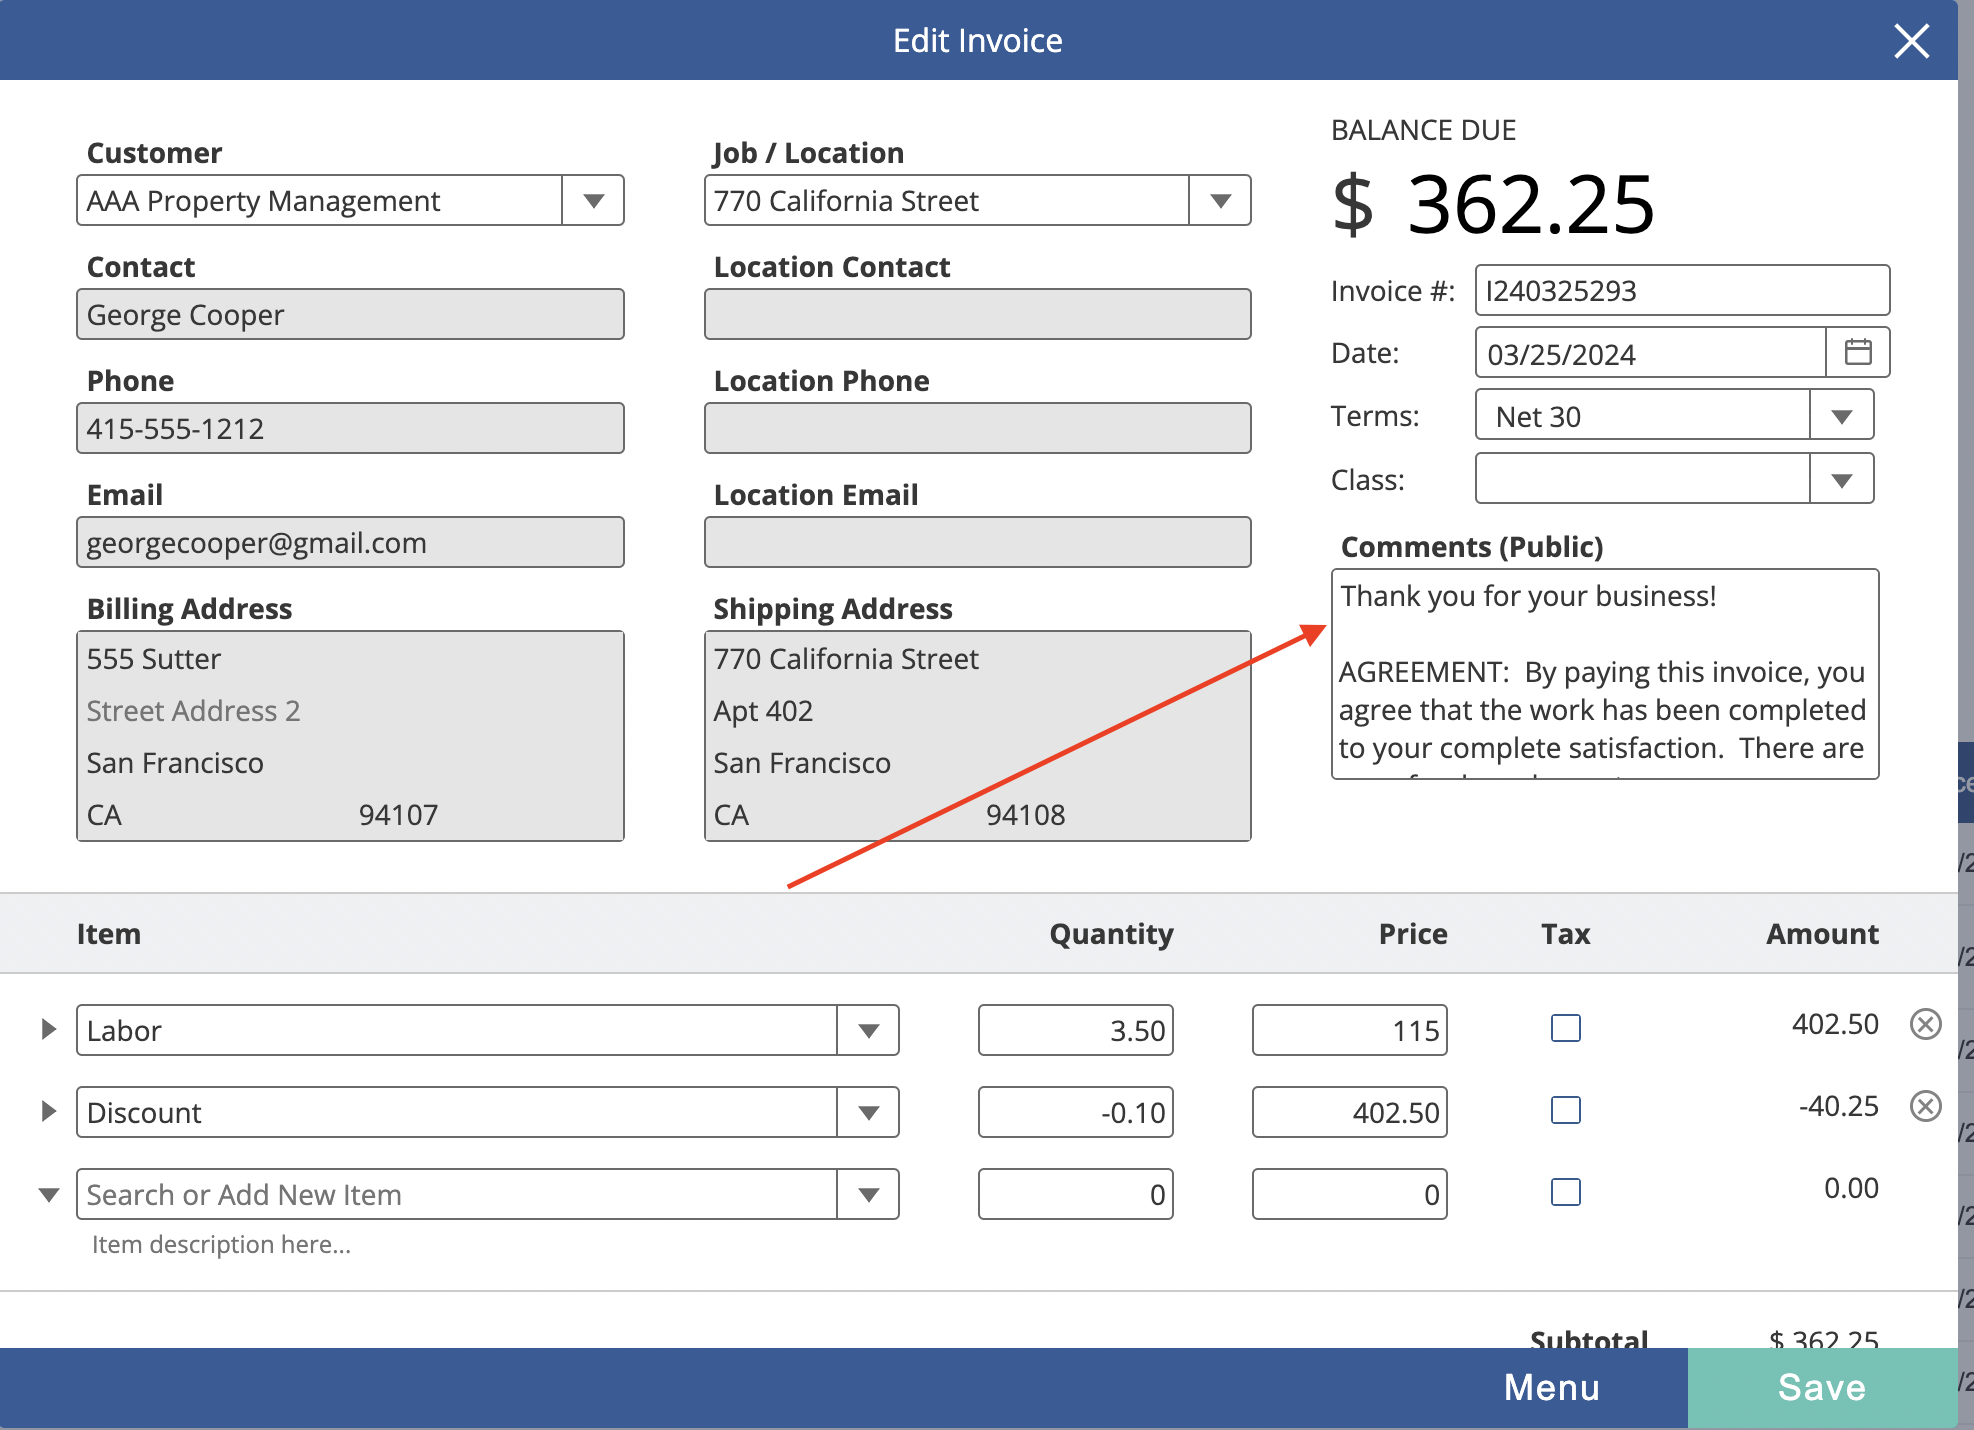Open the Labor item dropdown arrow

pos(868,1030)
